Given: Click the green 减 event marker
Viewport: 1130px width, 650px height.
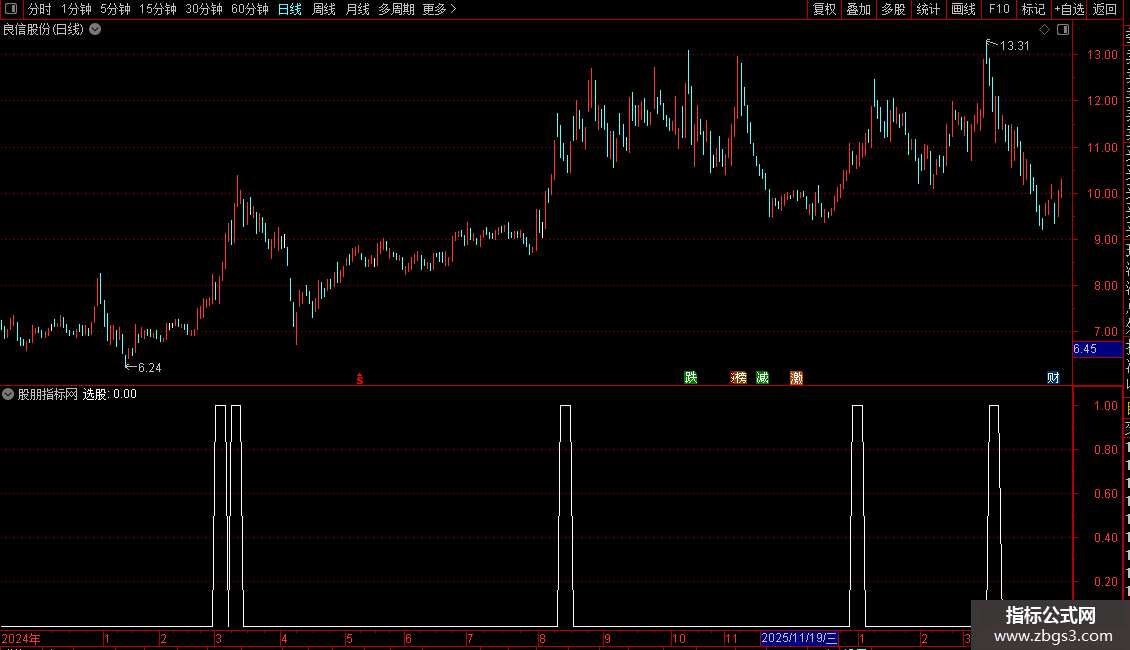Looking at the screenshot, I should (762, 378).
